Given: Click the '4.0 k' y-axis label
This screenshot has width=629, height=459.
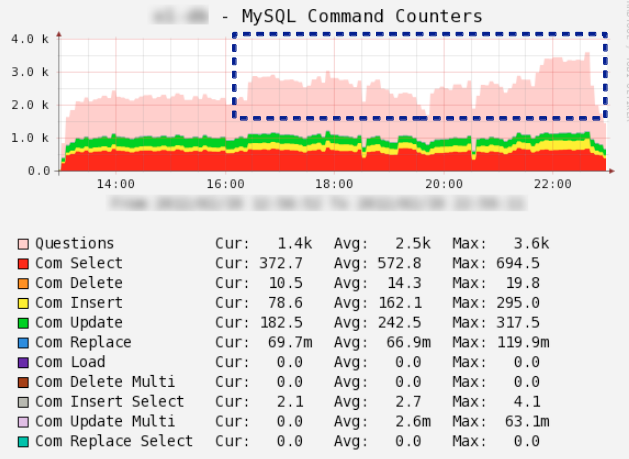Looking at the screenshot, I should point(30,39).
